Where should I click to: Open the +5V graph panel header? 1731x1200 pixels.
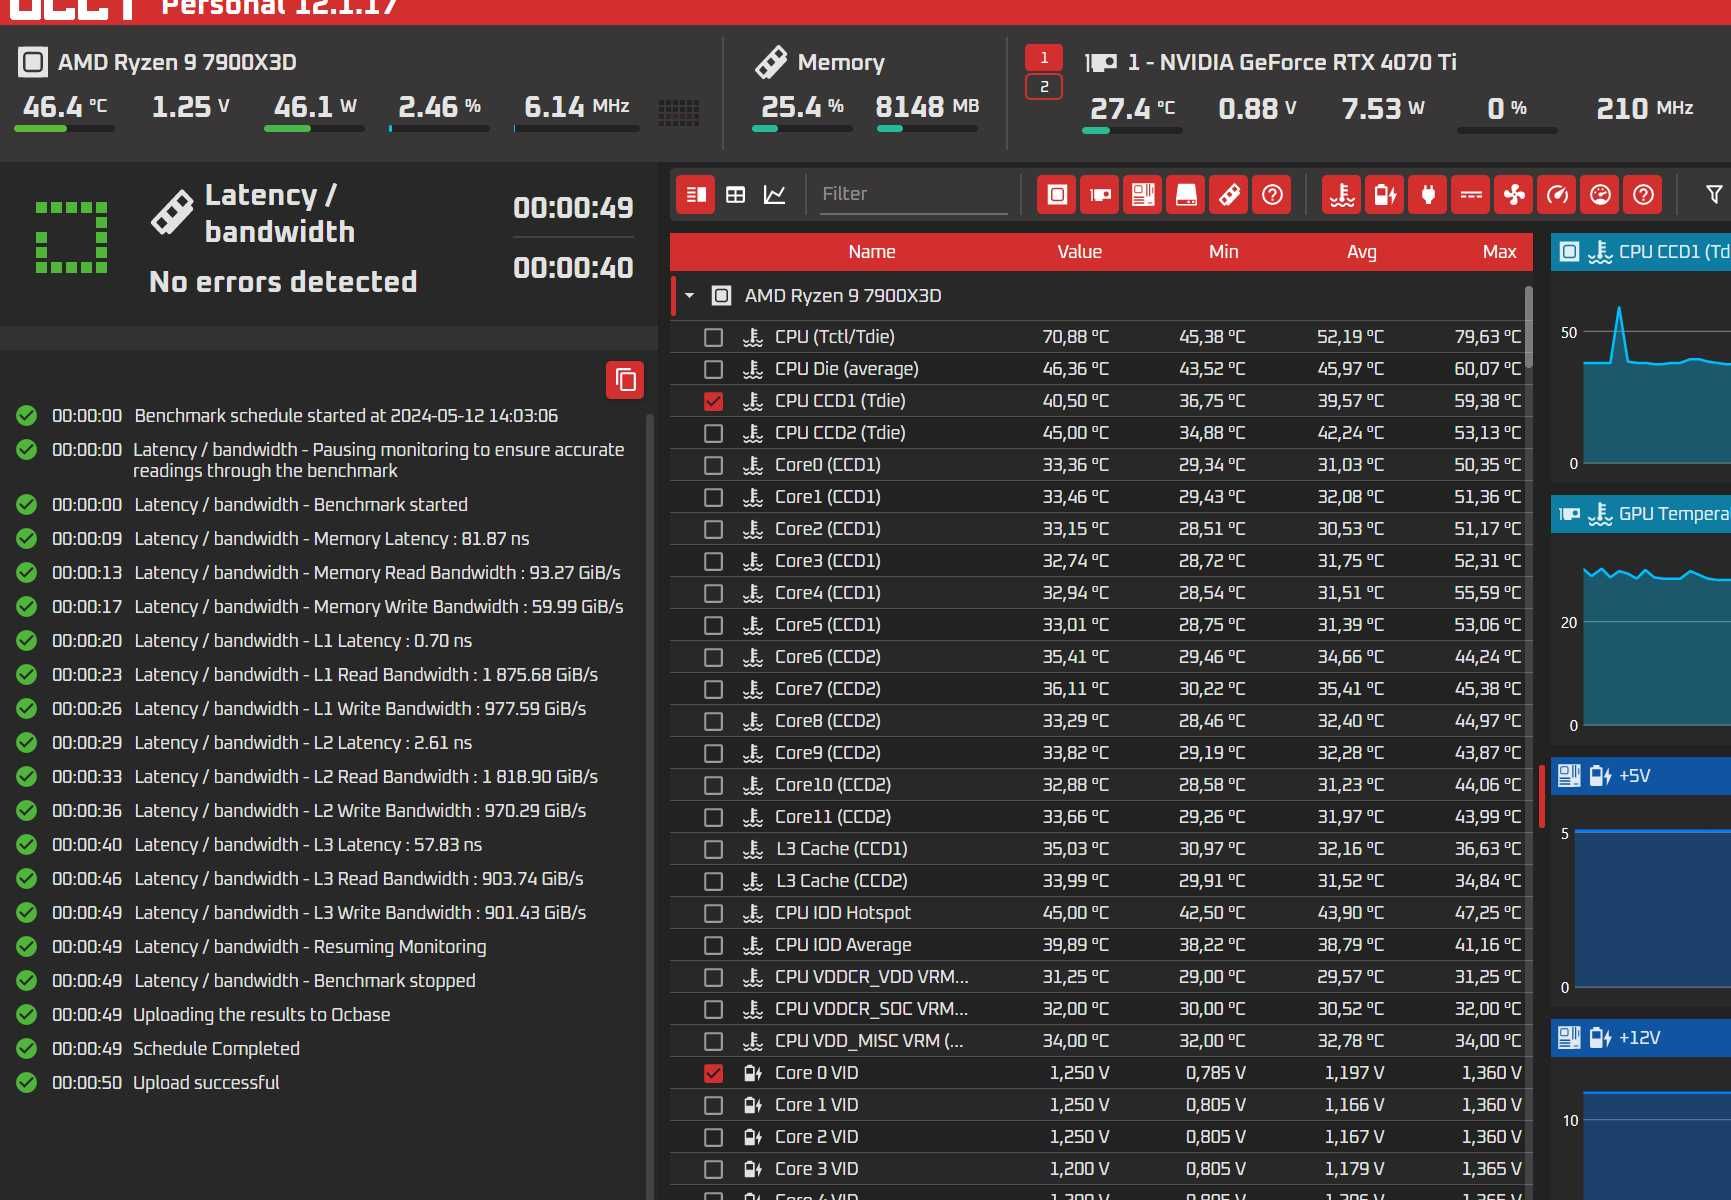(x=1641, y=776)
